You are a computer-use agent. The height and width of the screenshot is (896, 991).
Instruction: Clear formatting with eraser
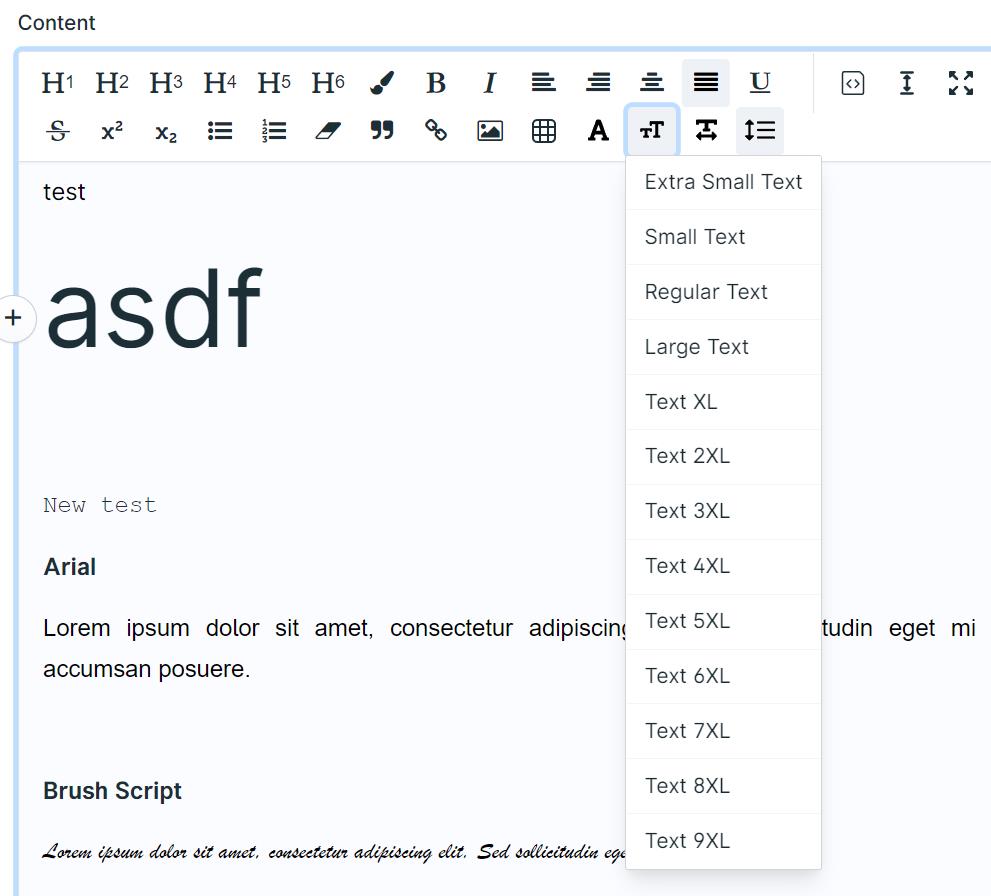tap(327, 131)
